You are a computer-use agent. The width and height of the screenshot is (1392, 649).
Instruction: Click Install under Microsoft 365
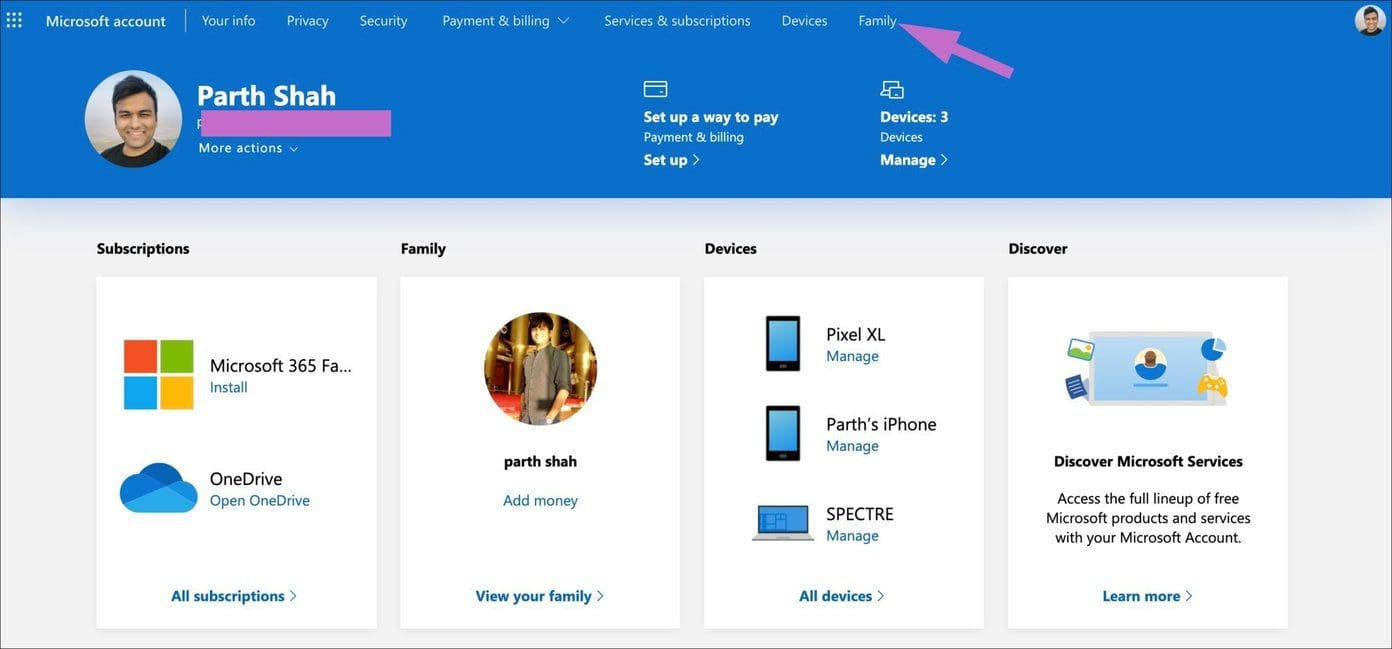tap(229, 387)
